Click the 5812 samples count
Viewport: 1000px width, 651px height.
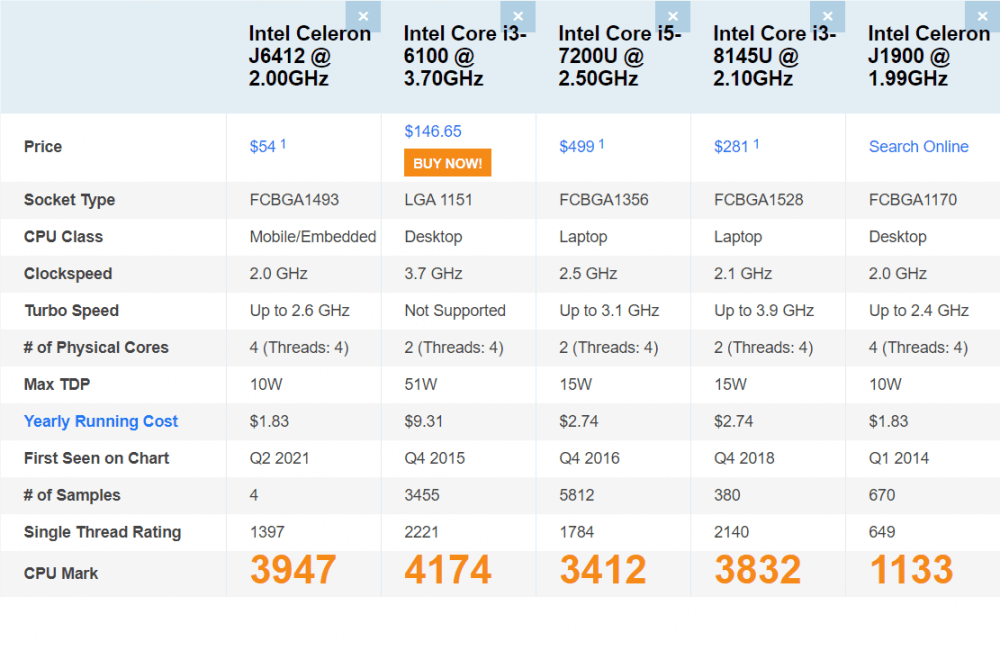(x=577, y=495)
